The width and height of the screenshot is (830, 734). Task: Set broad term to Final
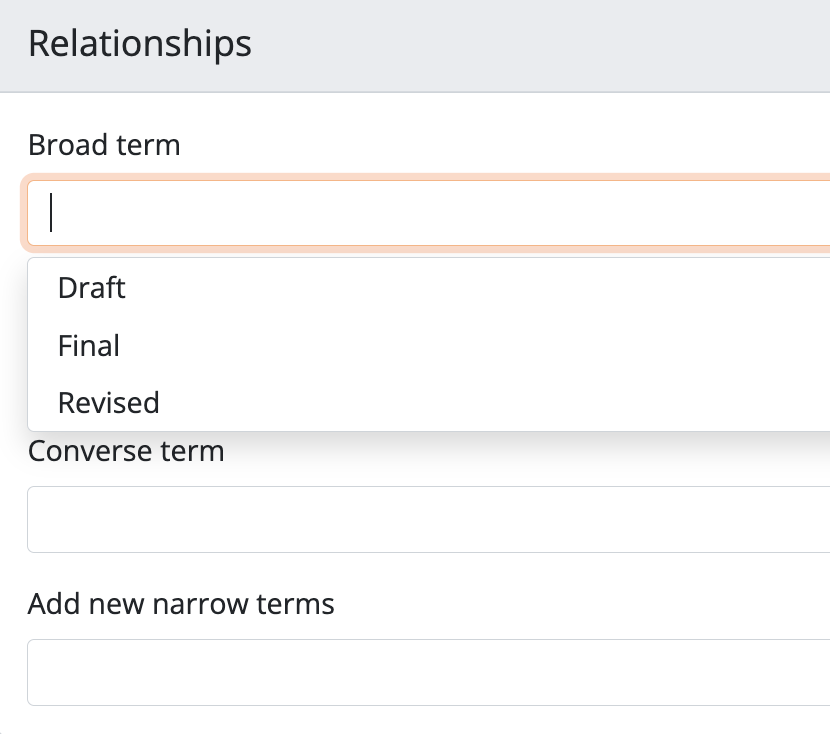coord(89,346)
